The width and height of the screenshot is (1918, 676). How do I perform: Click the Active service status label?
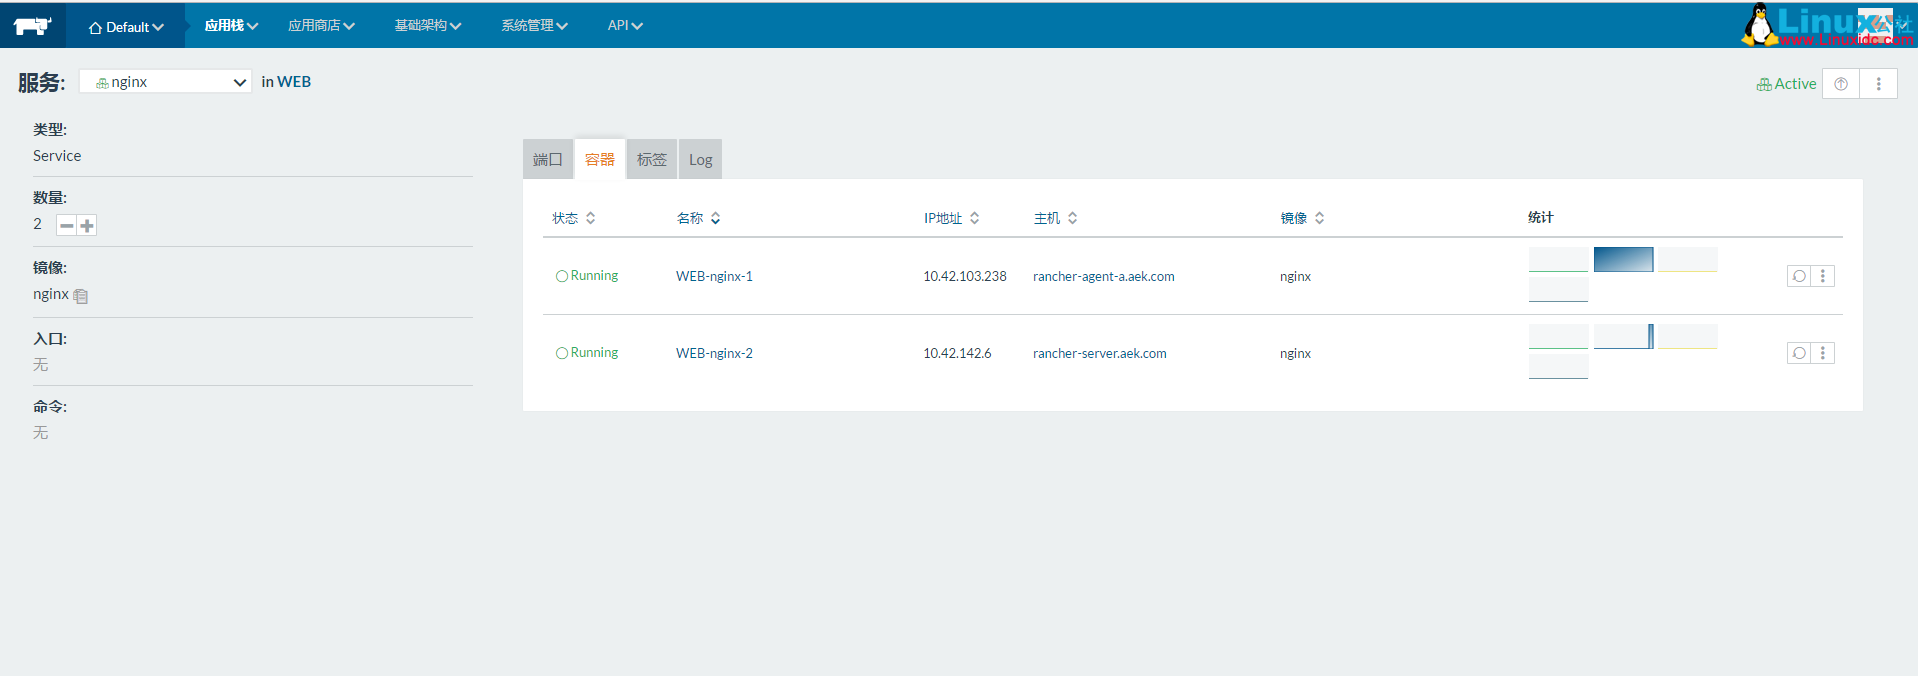tap(1786, 84)
